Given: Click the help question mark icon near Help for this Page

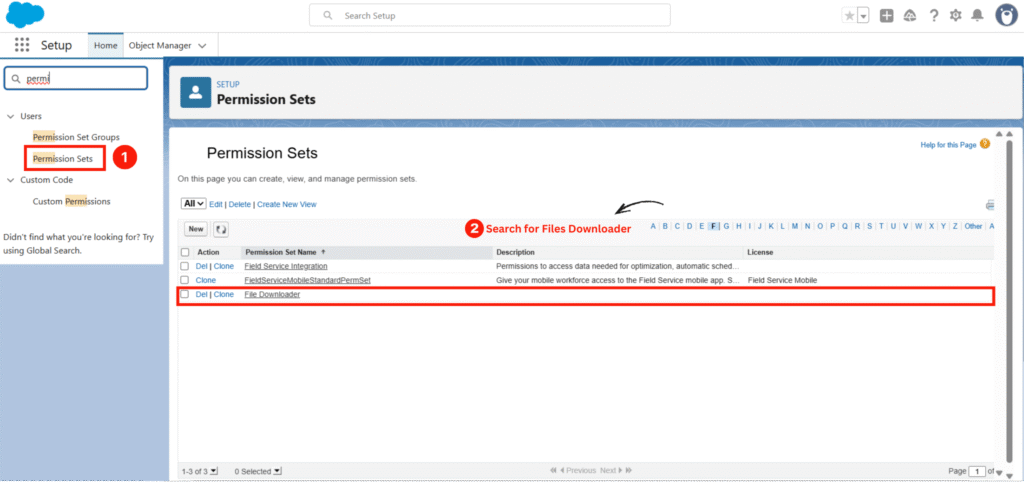Looking at the screenshot, I should tap(985, 144).
